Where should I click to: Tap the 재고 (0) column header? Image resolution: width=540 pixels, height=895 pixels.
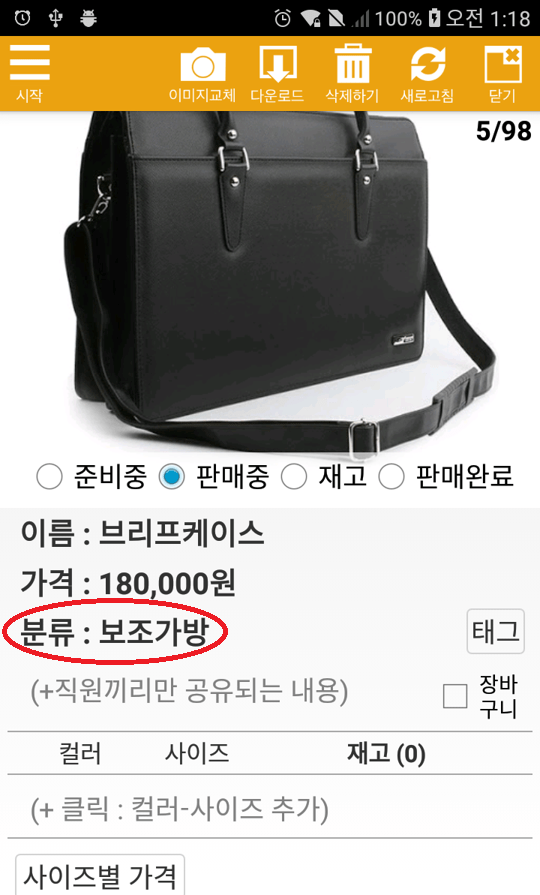click(x=386, y=754)
